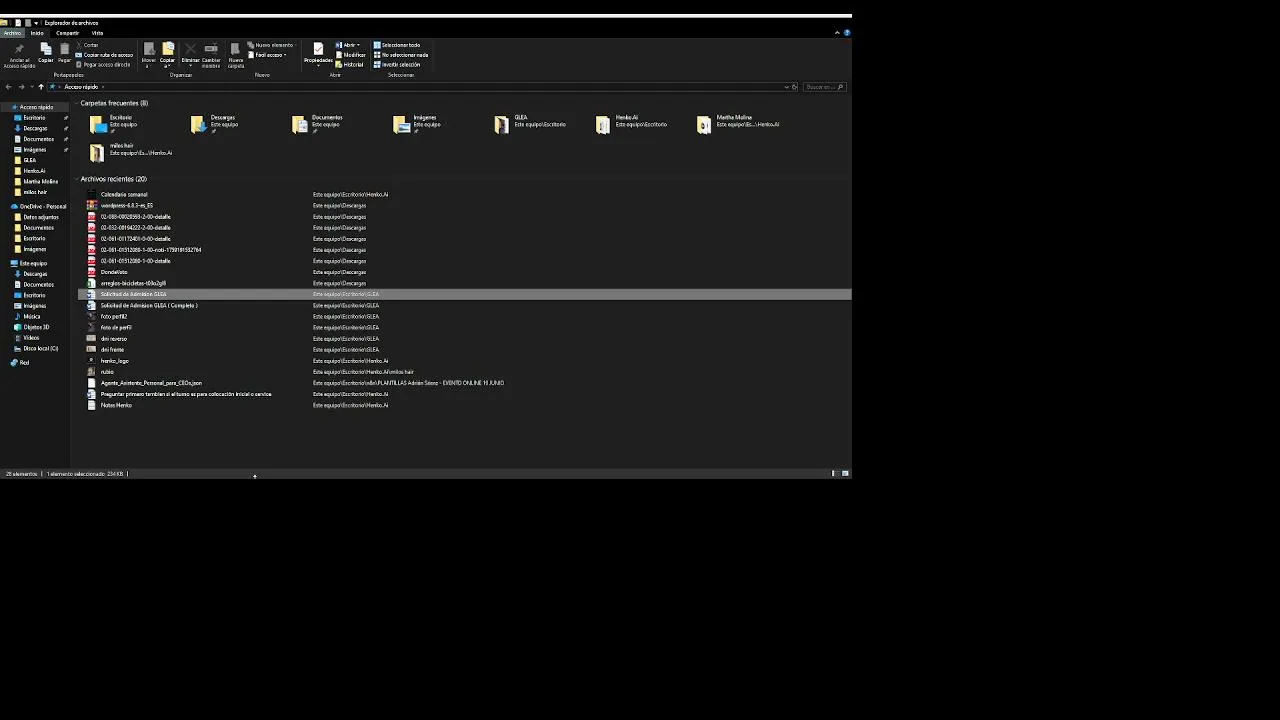Switch to the Inicio tab
This screenshot has height=720, width=1280.
[x=37, y=33]
